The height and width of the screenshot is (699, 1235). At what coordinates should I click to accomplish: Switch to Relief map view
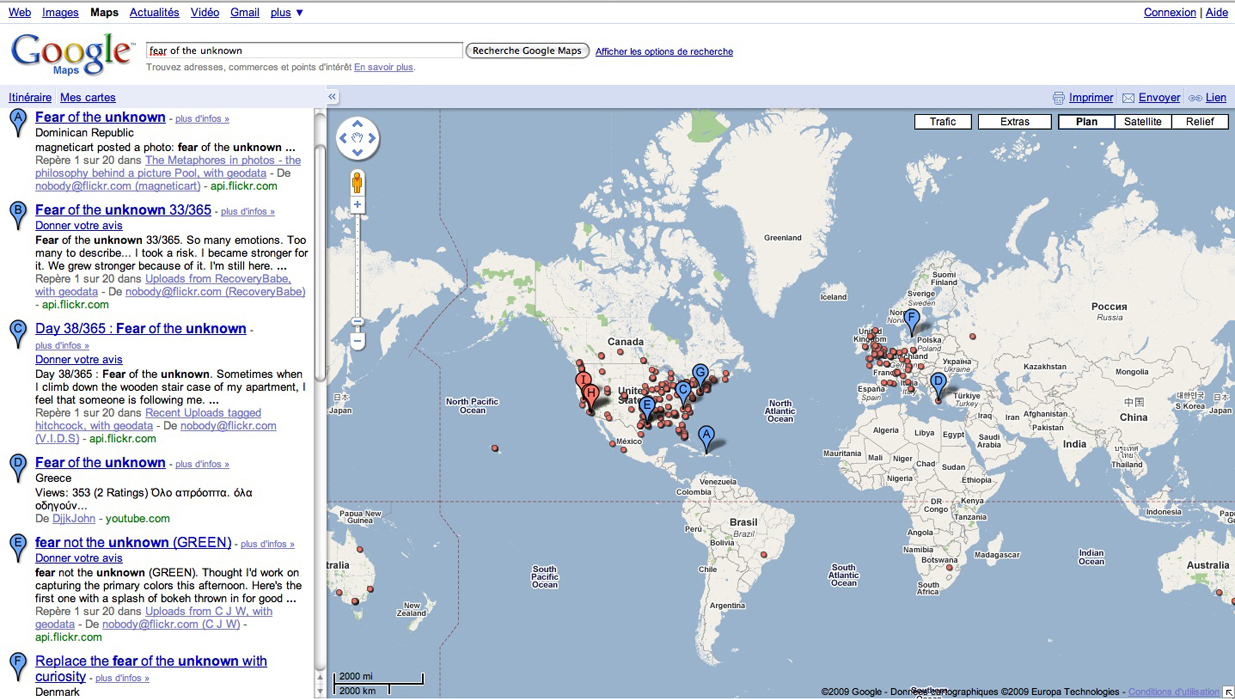[x=1200, y=122]
